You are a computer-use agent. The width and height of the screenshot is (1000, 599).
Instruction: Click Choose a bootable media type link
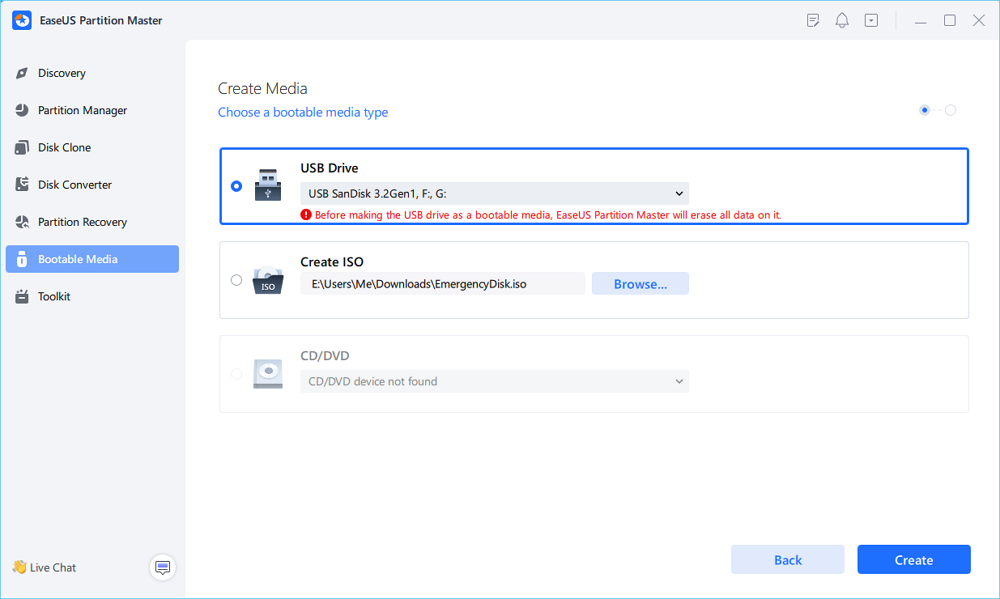tap(303, 112)
